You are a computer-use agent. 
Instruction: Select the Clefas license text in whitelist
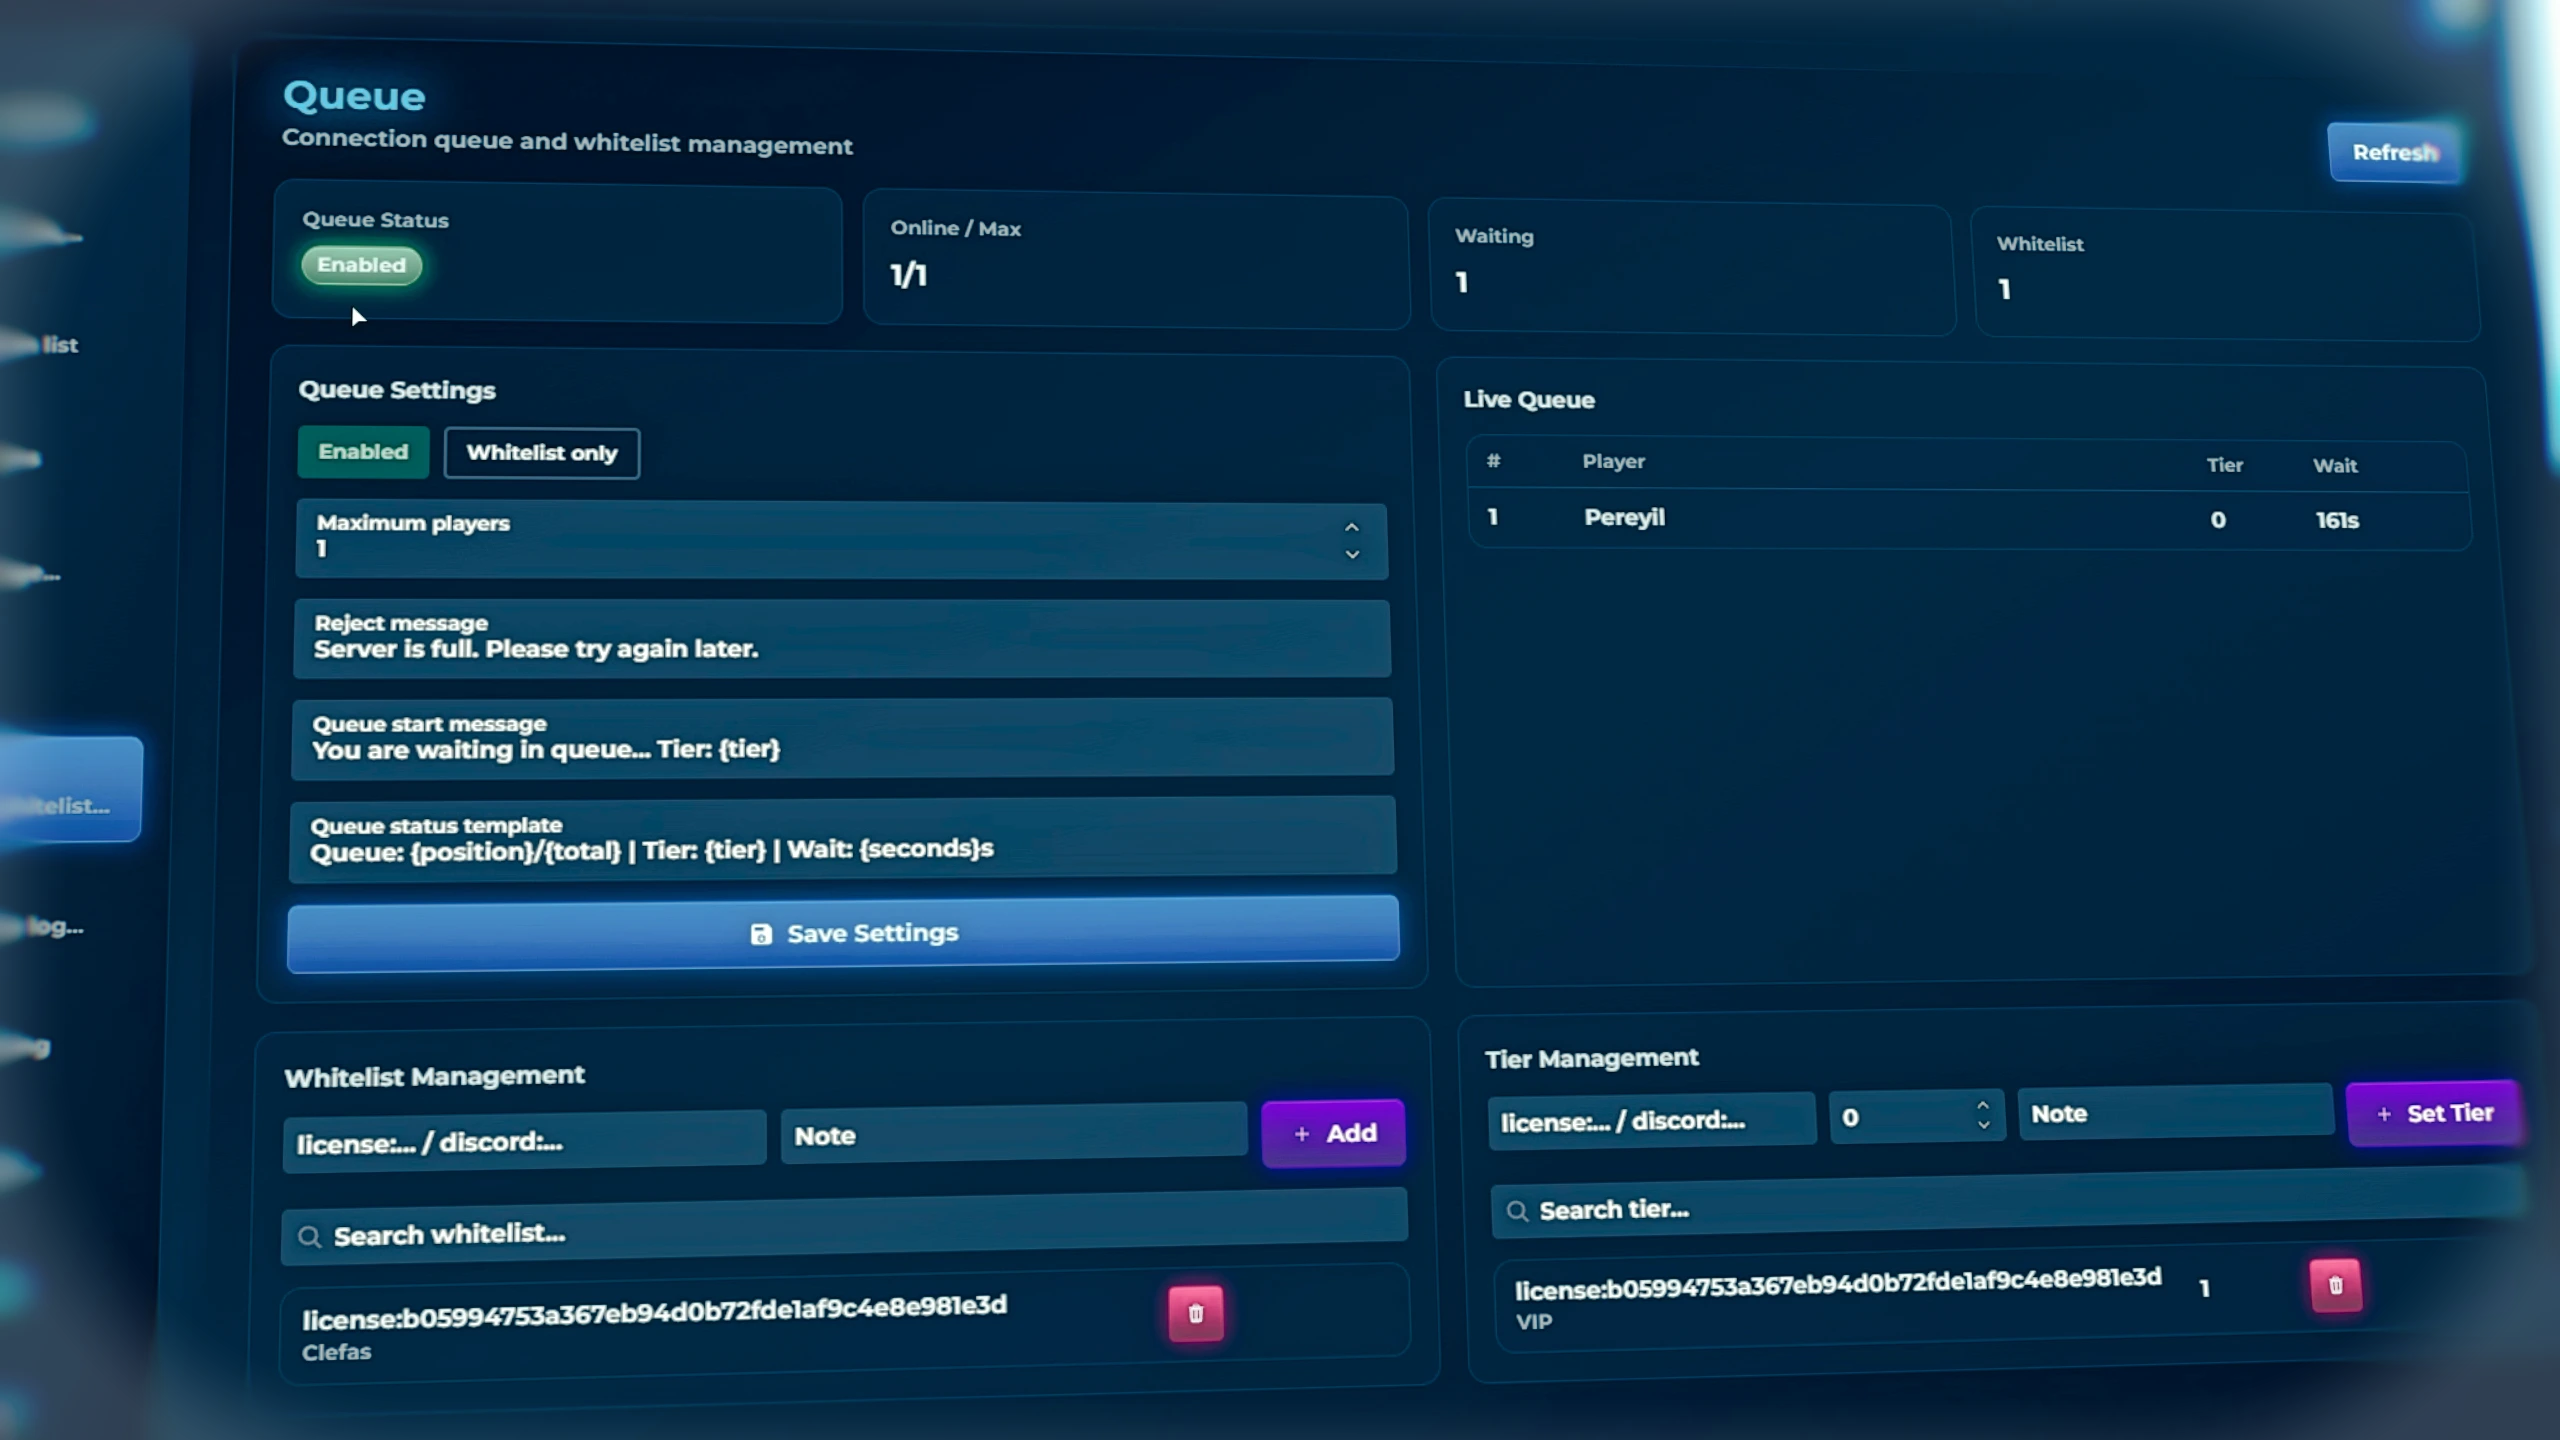pyautogui.click(x=655, y=1312)
